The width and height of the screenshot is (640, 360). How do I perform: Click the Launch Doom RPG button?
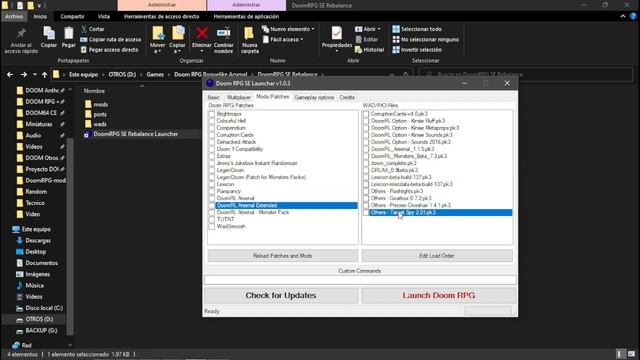tap(439, 296)
